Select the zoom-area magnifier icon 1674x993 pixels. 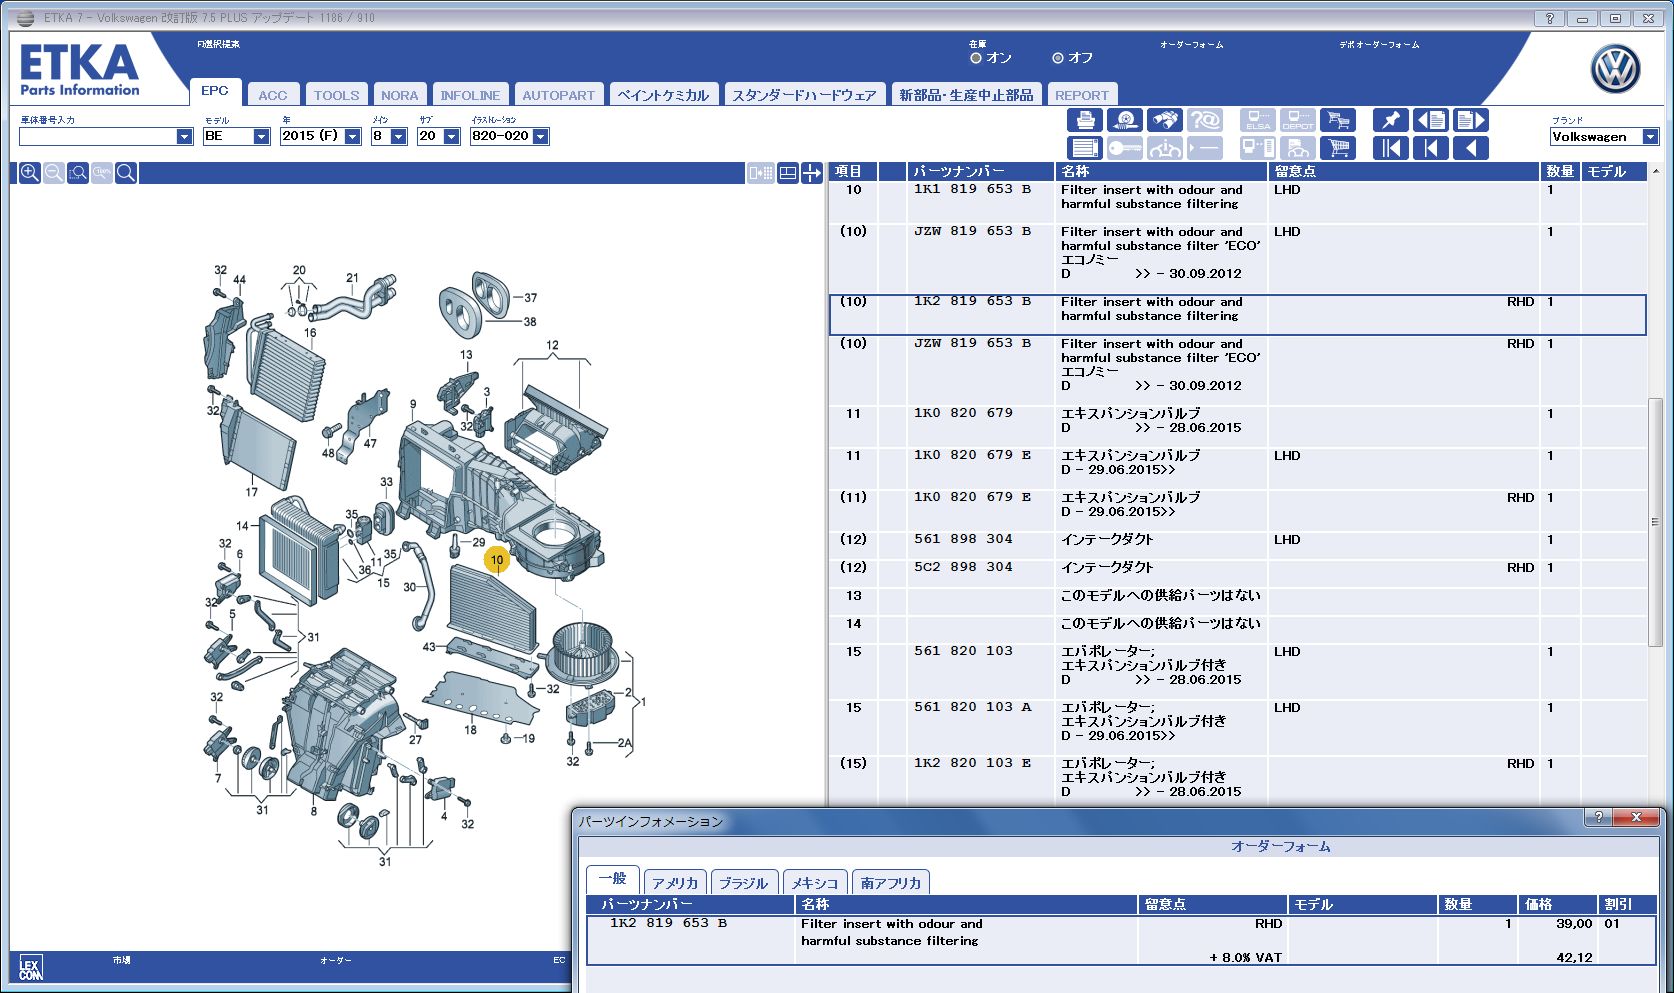coord(78,173)
